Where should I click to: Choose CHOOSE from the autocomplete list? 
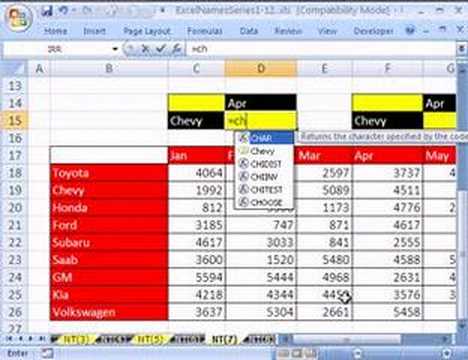(265, 202)
